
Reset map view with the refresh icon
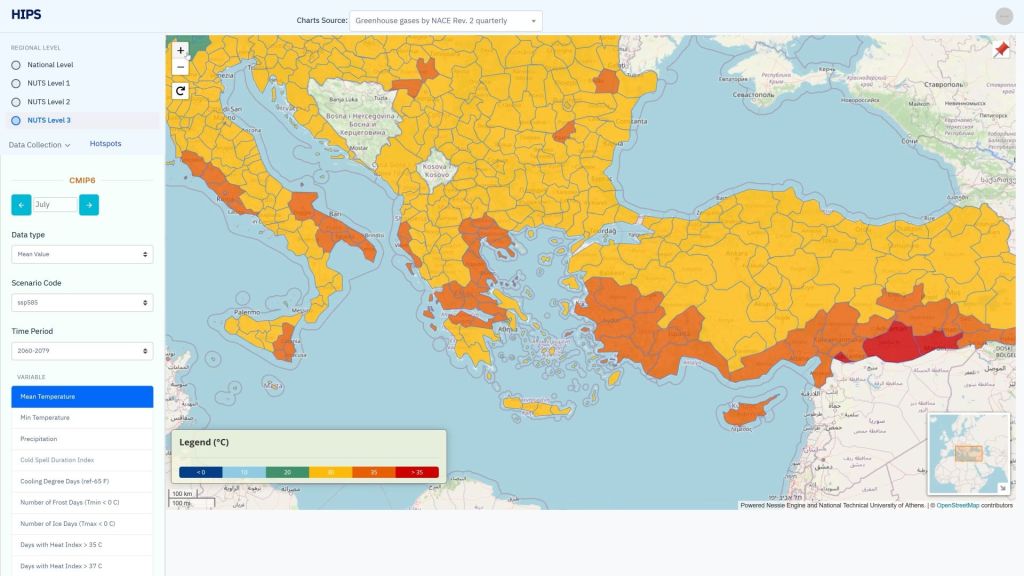(180, 91)
